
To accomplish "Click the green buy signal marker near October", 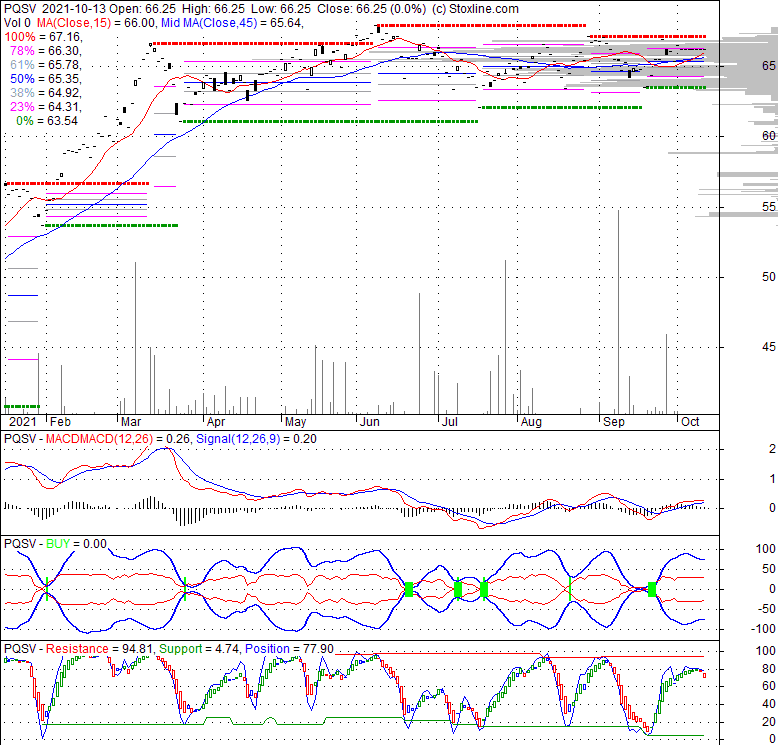I will [x=652, y=589].
